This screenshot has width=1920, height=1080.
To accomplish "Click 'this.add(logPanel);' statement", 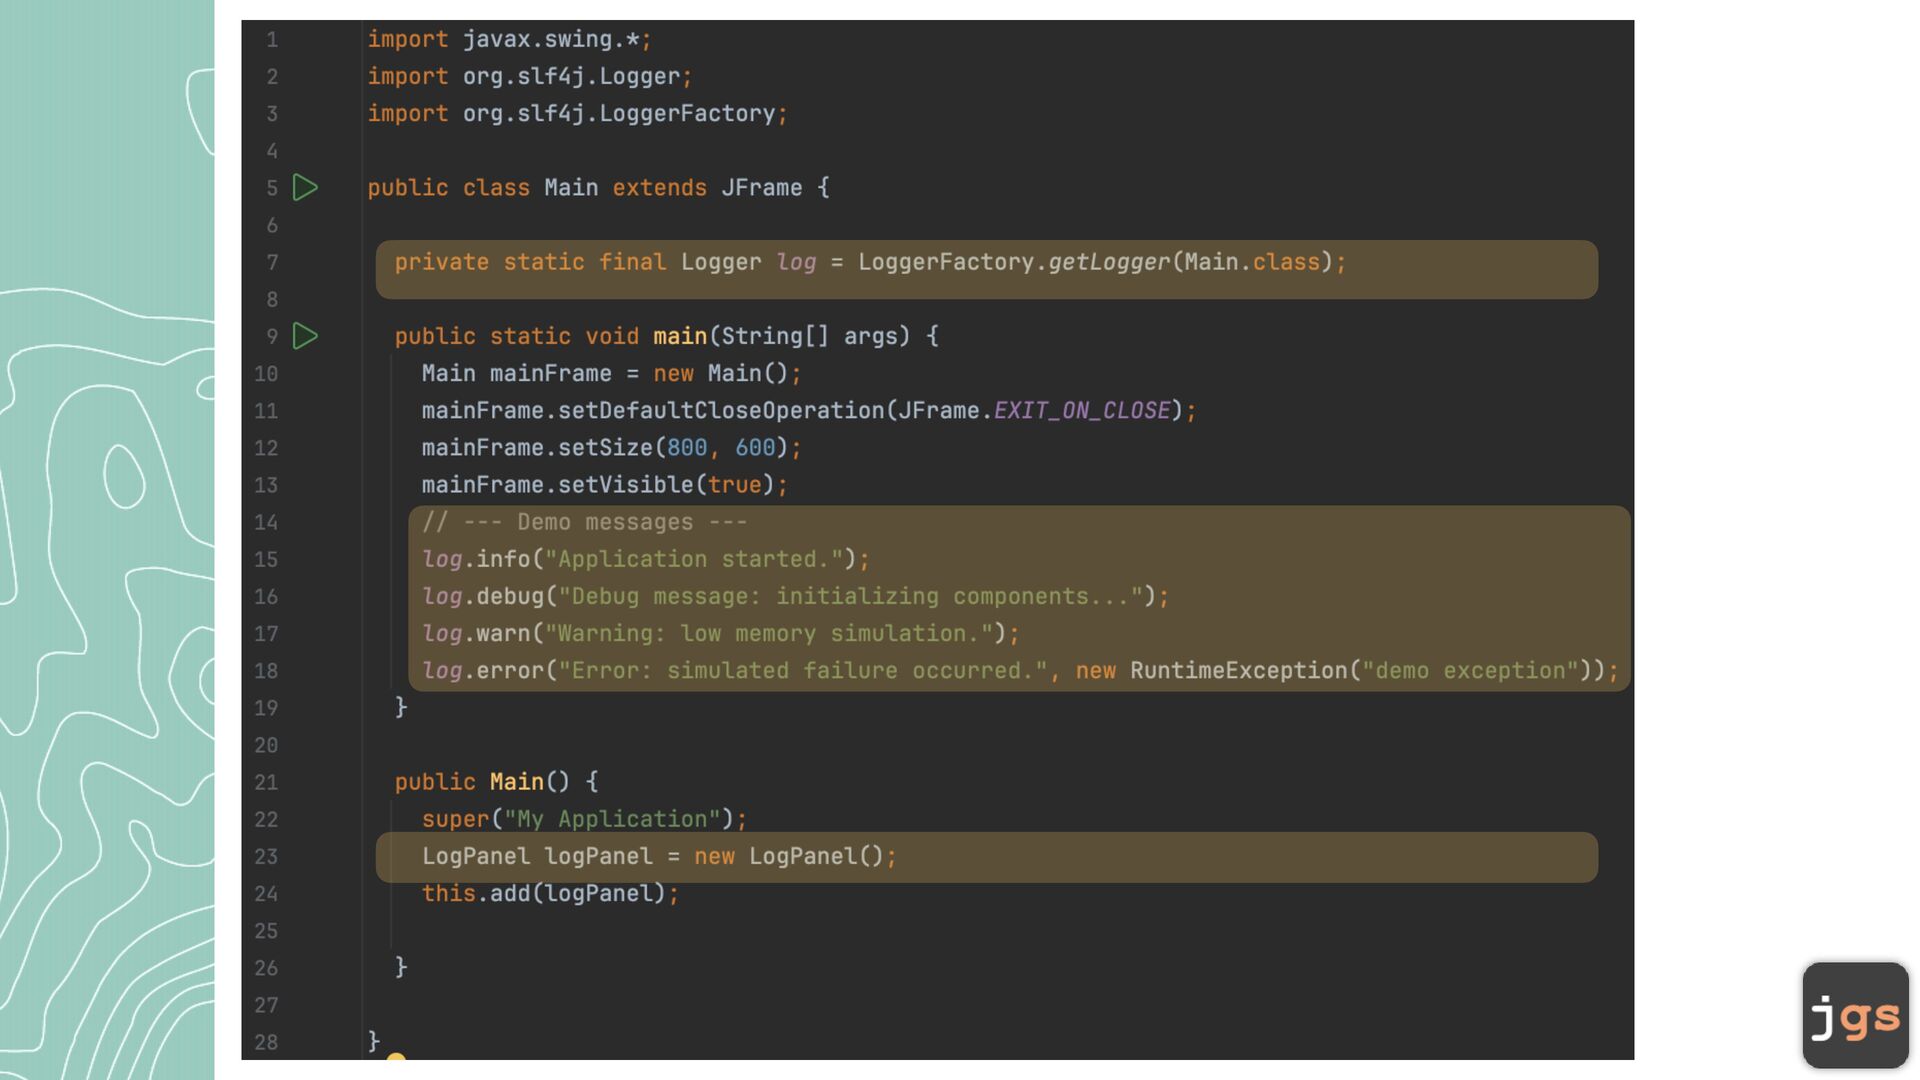I will click(550, 893).
